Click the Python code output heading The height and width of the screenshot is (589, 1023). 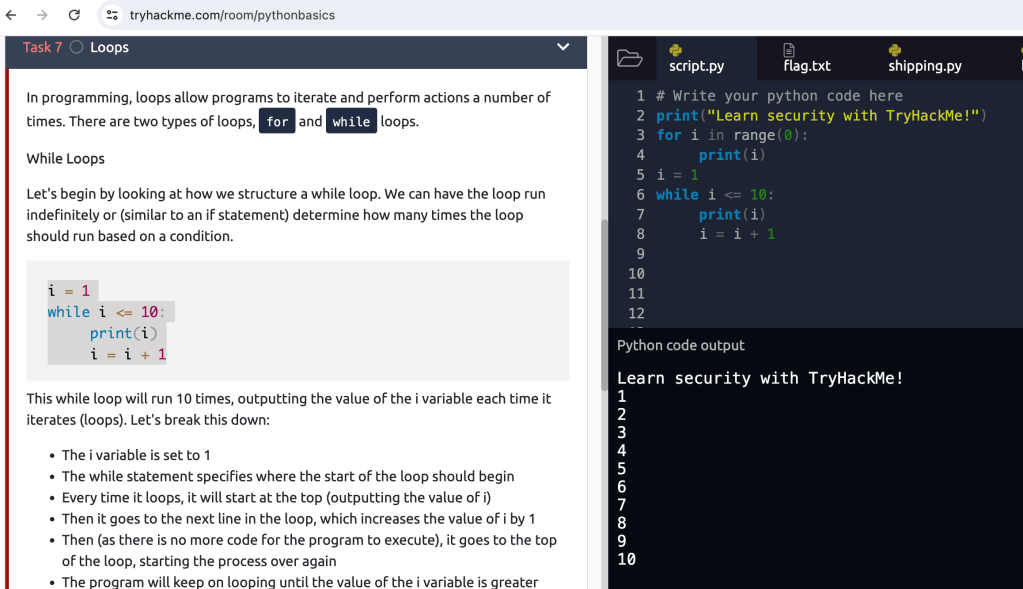click(x=681, y=345)
